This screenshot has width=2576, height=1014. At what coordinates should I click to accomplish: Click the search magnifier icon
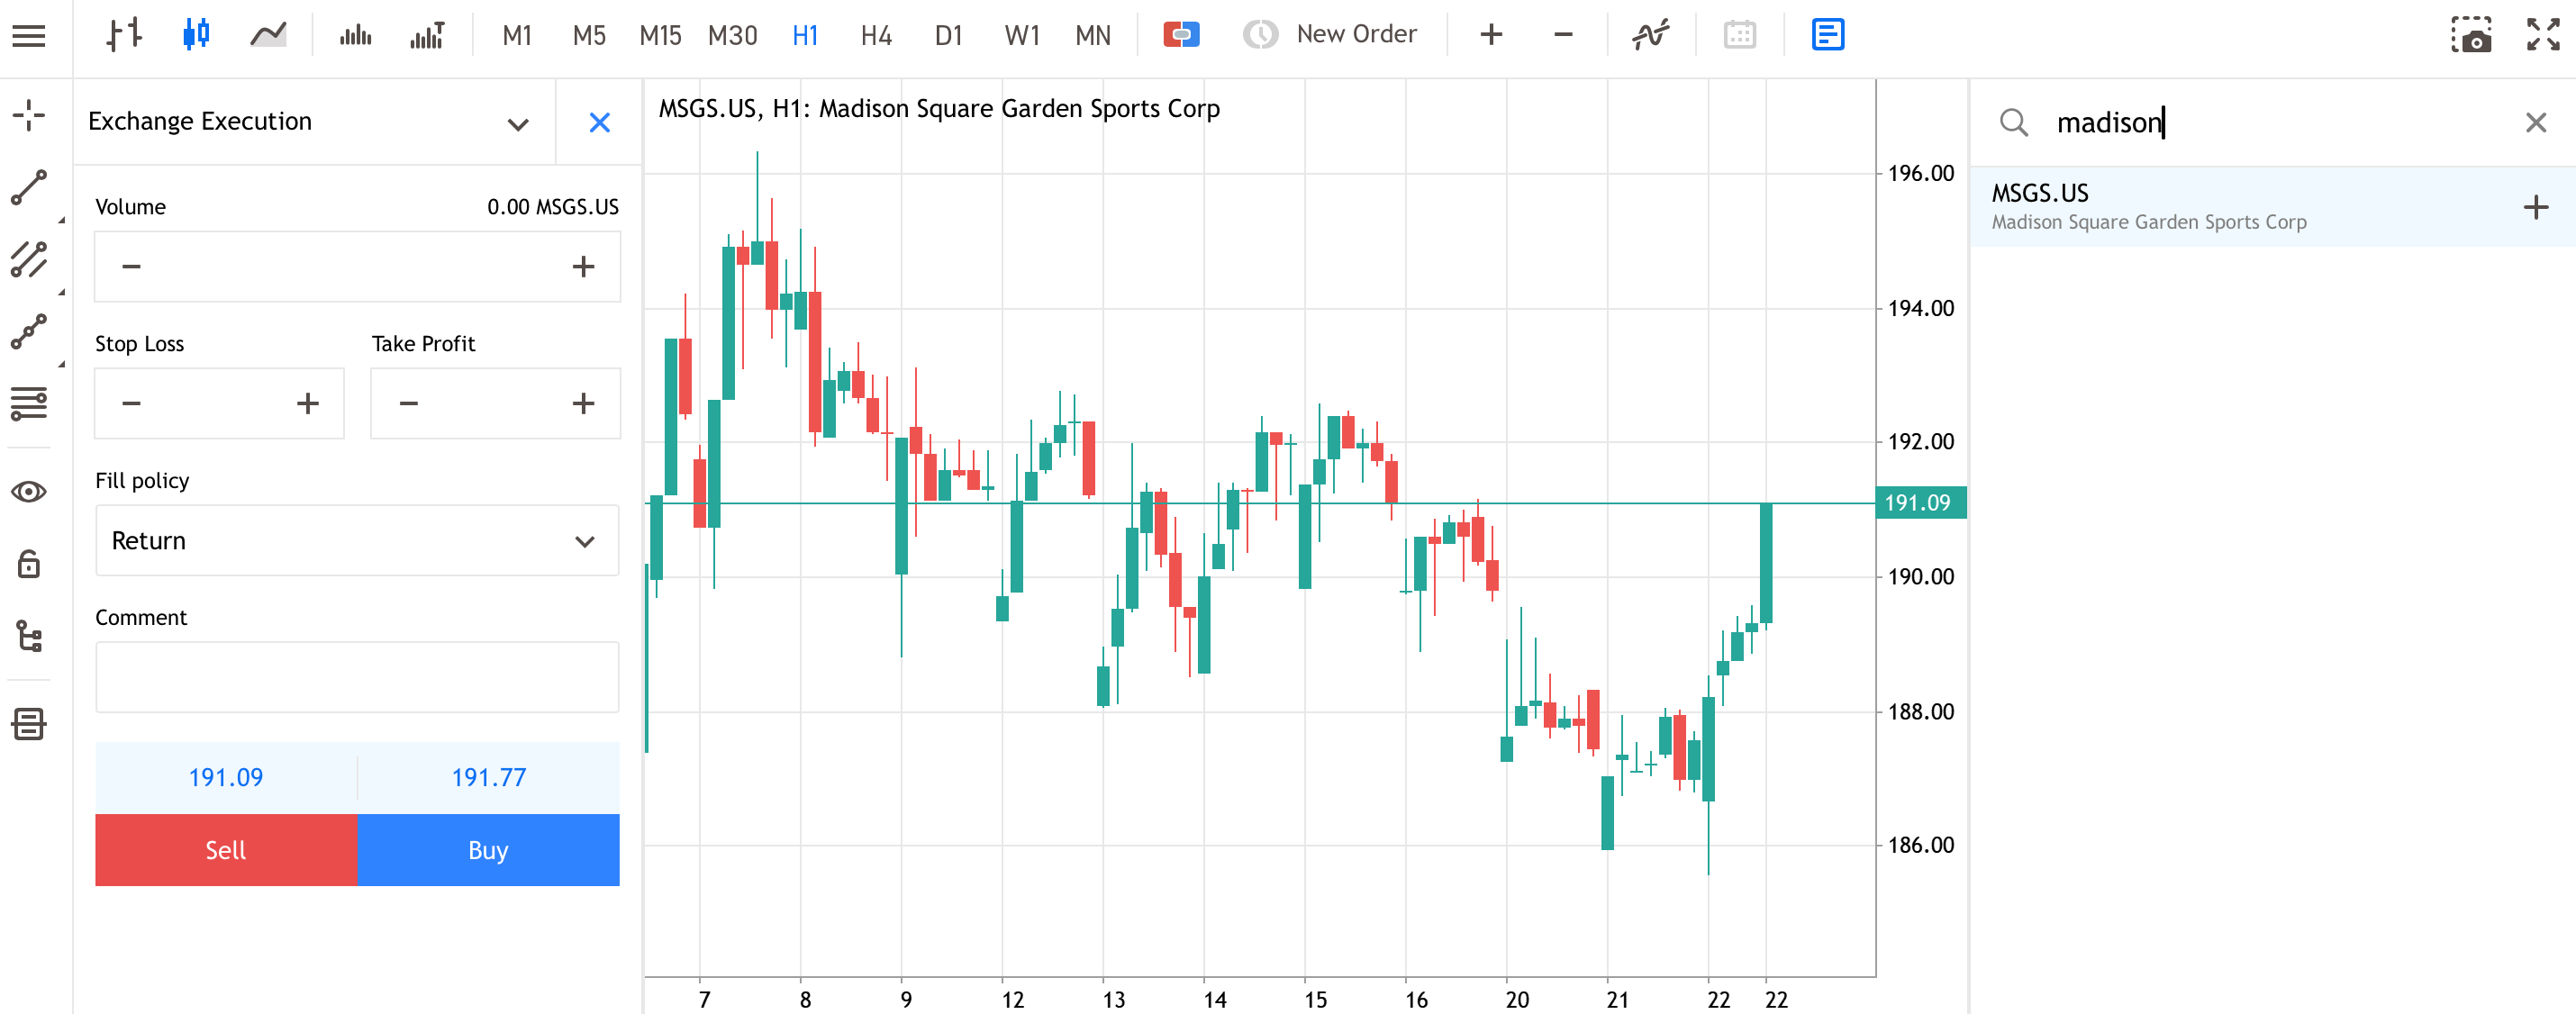tap(2013, 122)
